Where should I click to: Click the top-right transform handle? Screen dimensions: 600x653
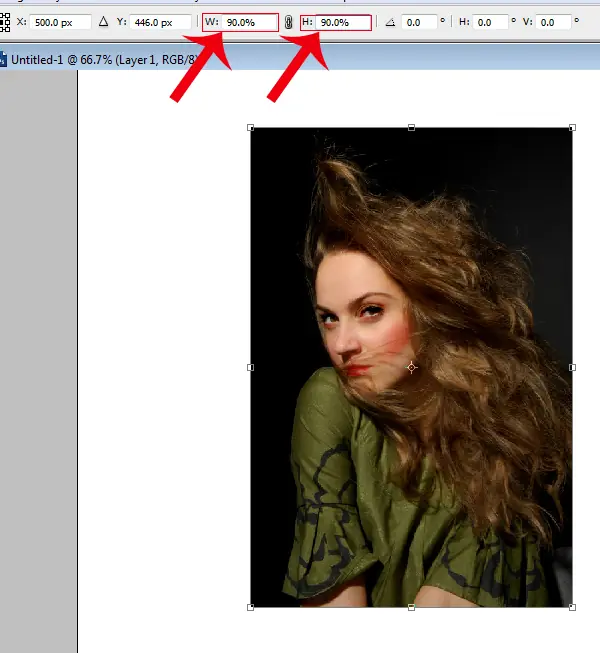coord(572,127)
